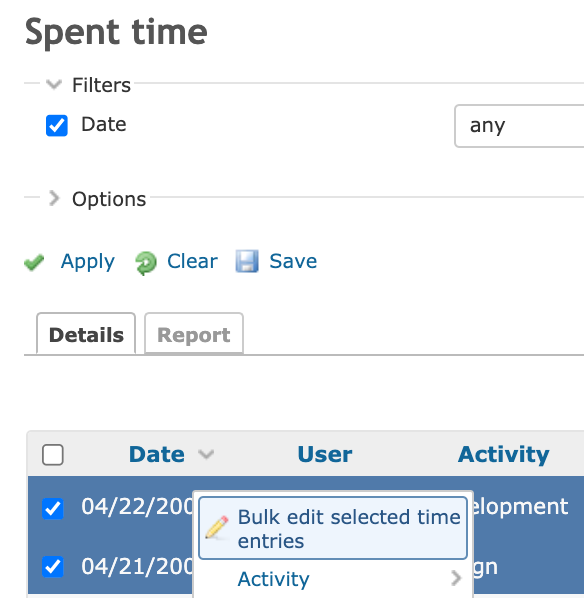584x598 pixels.
Task: Open the Activity submenu arrow
Action: tap(455, 578)
